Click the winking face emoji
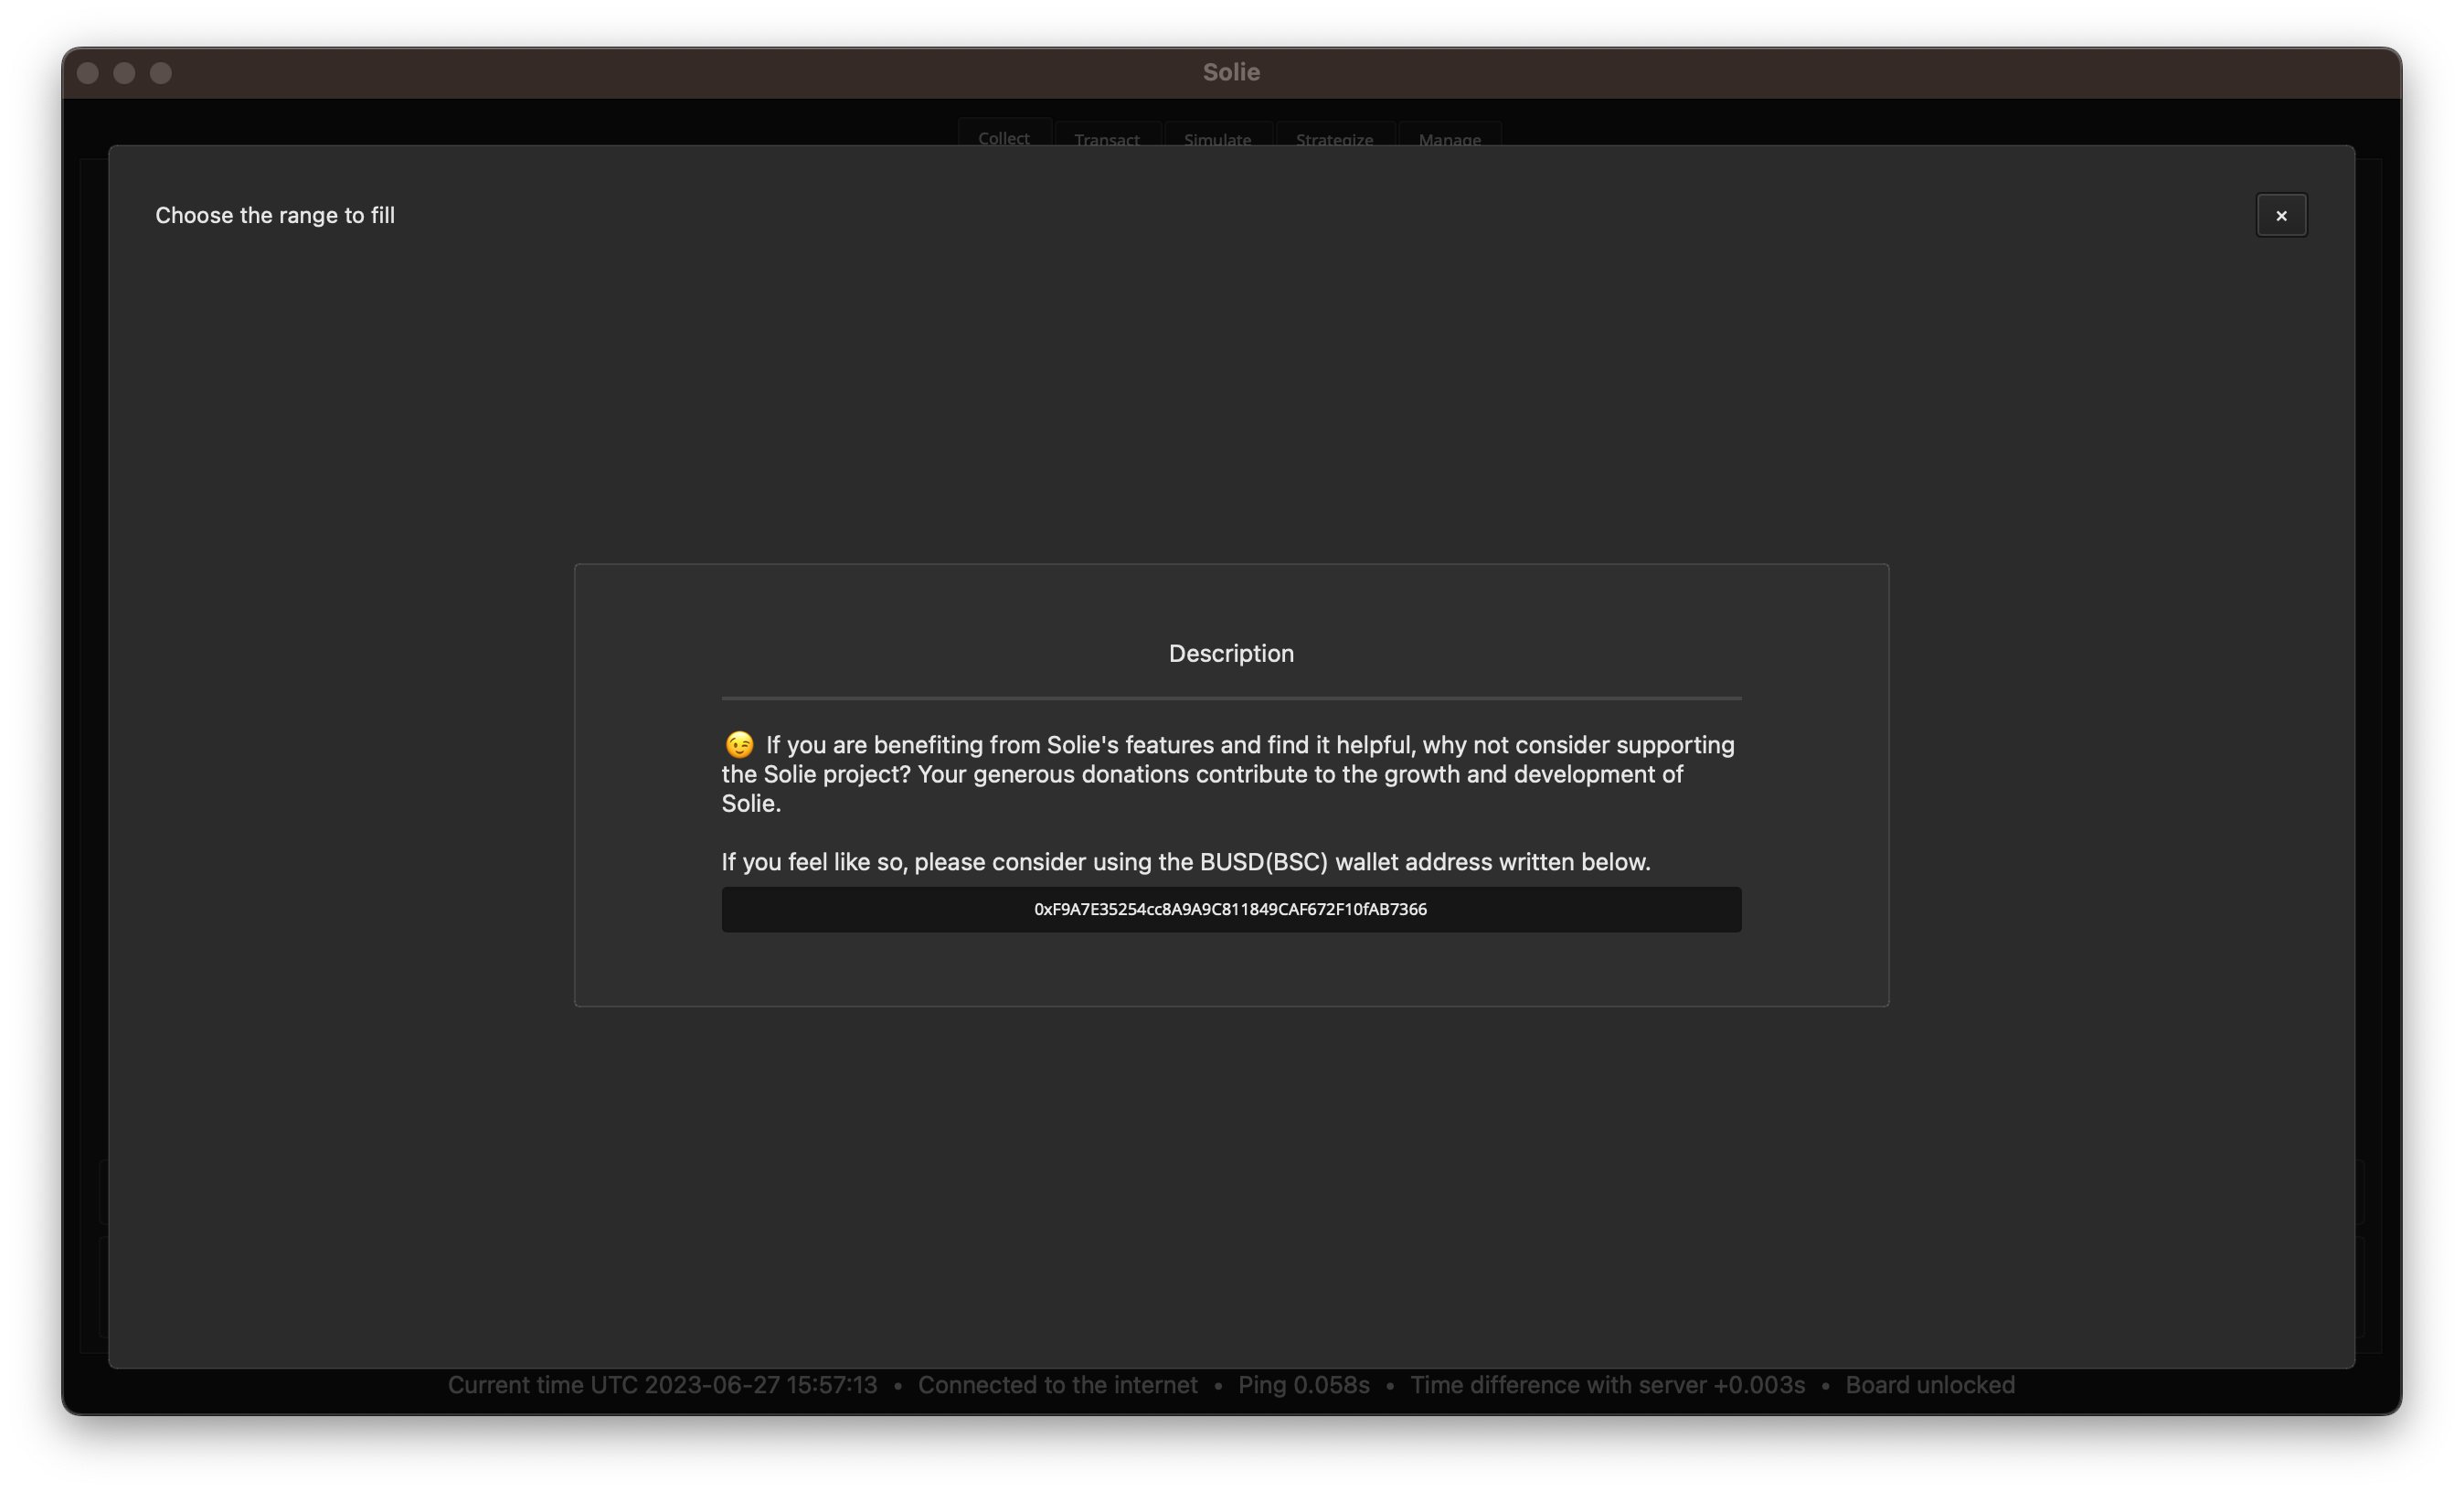Image resolution: width=2464 pixels, height=1492 pixels. click(x=739, y=745)
